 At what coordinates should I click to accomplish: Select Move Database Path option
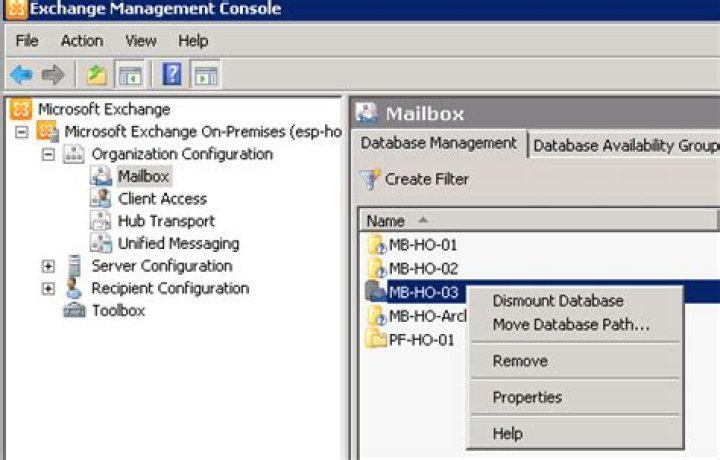[570, 325]
